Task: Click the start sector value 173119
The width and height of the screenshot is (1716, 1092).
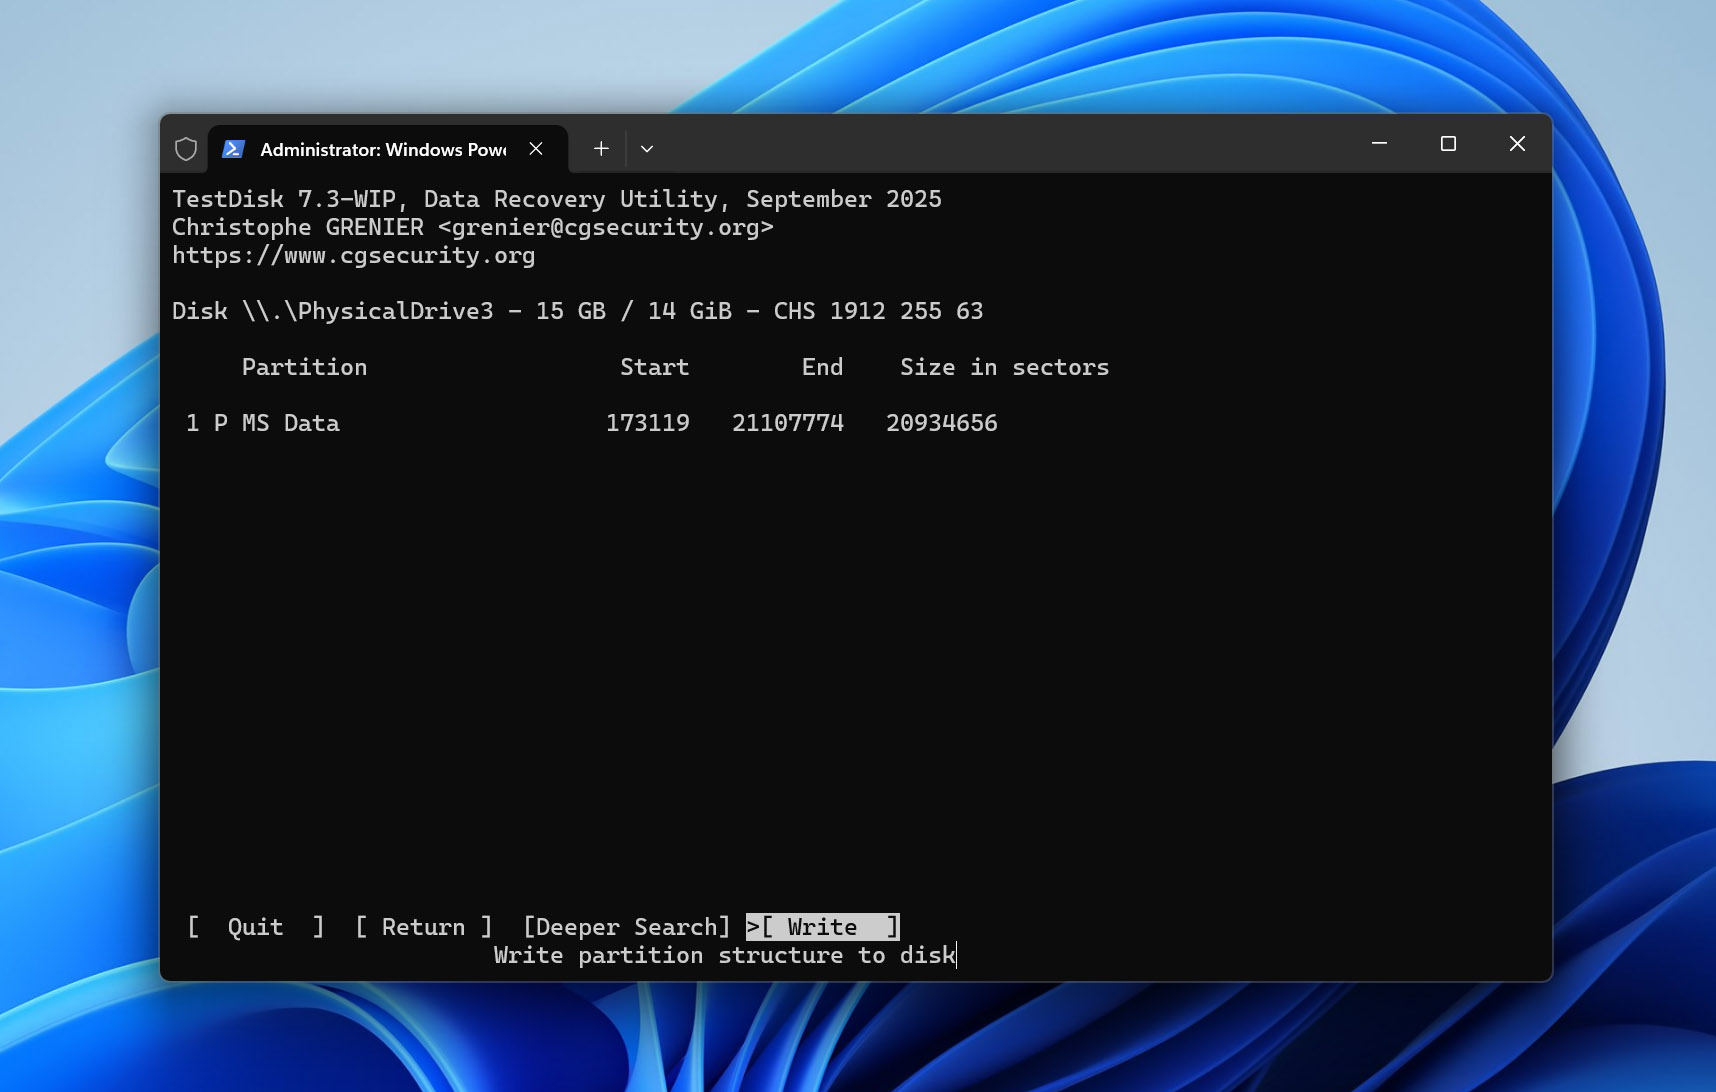Action: [x=648, y=423]
